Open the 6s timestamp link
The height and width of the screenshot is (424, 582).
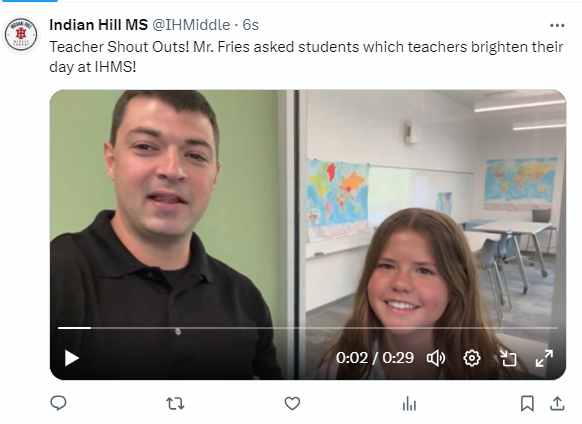pyautogui.click(x=251, y=25)
